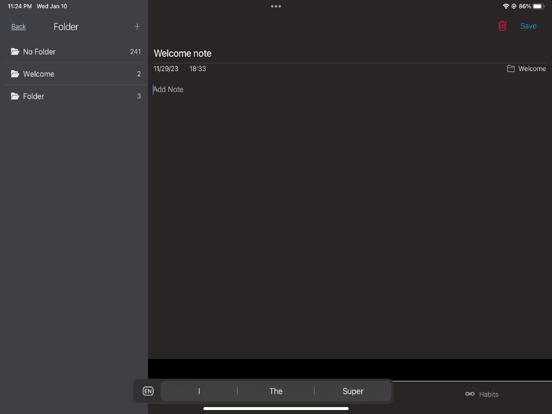The height and width of the screenshot is (414, 552).
Task: Add a new folder with plus icon
Action: pyautogui.click(x=137, y=26)
